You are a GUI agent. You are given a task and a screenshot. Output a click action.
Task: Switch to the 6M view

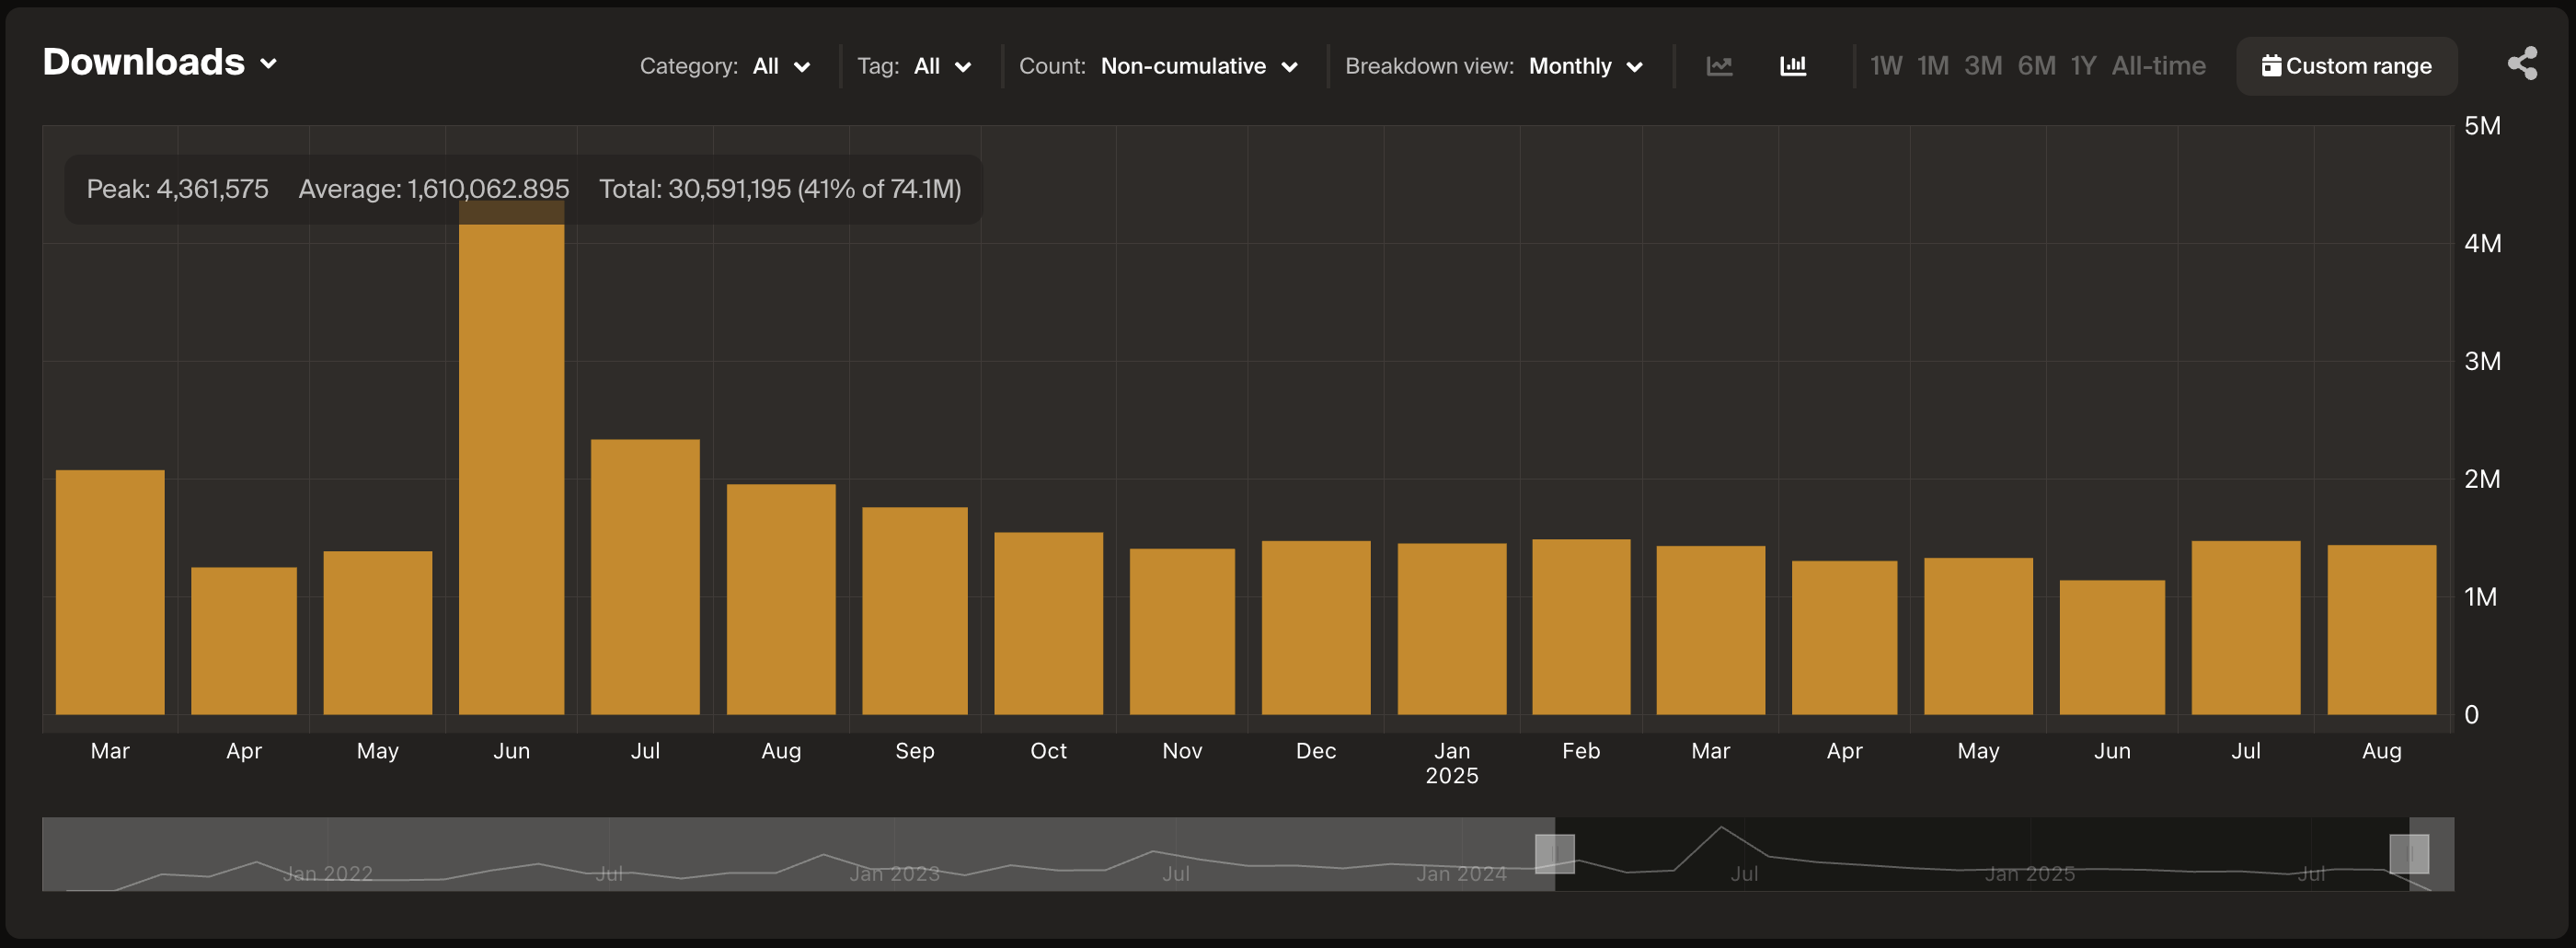[2037, 65]
